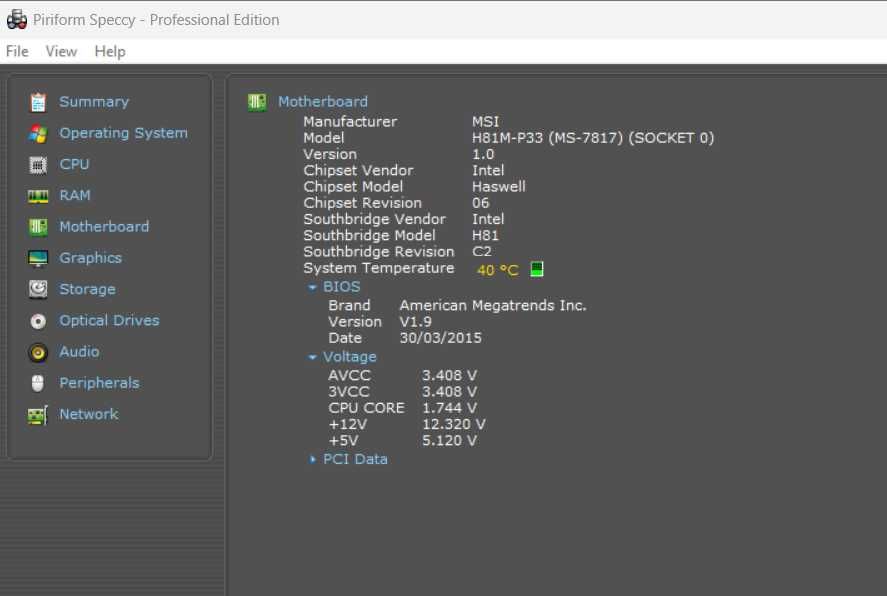This screenshot has width=887, height=596.
Task: Switch to the RAM section
Action: pyautogui.click(x=75, y=195)
